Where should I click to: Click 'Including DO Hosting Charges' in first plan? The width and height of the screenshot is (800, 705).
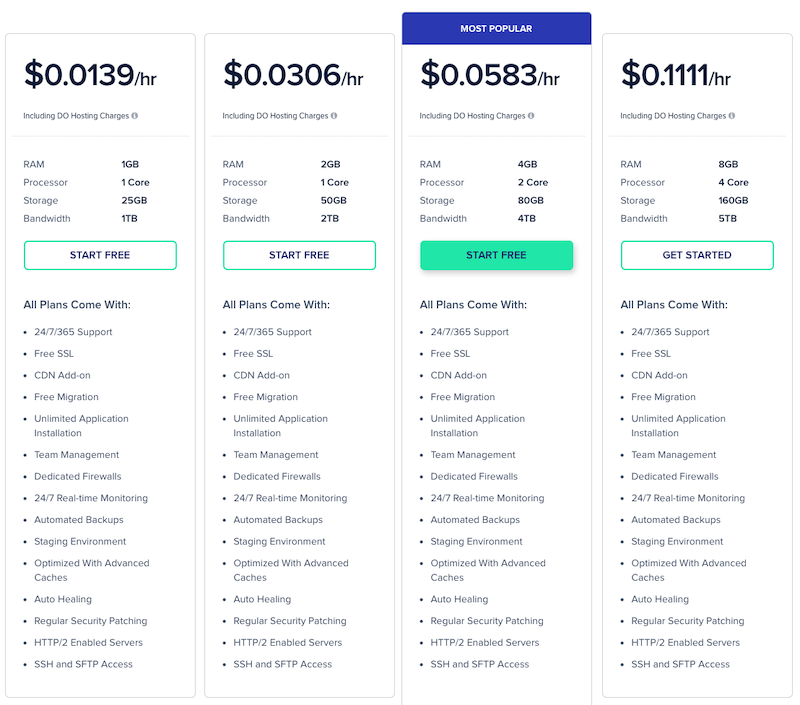click(76, 116)
